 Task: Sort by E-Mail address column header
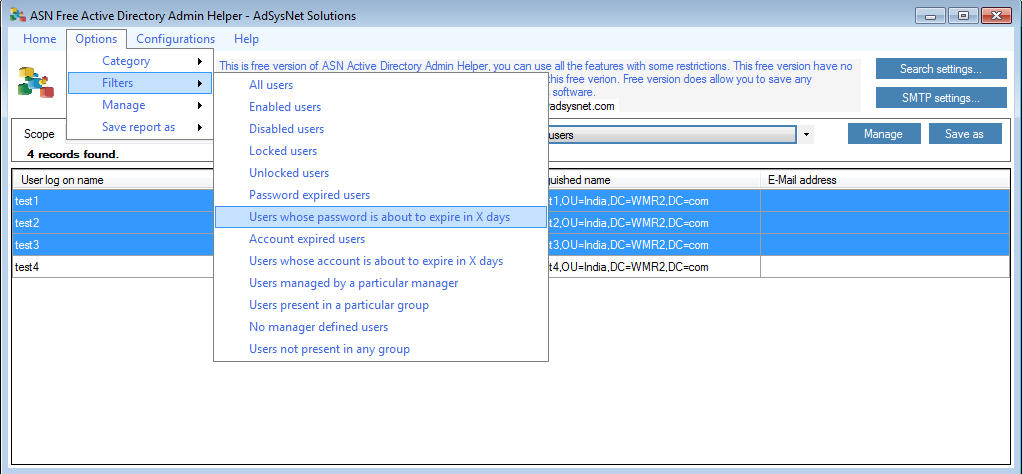pos(885,180)
